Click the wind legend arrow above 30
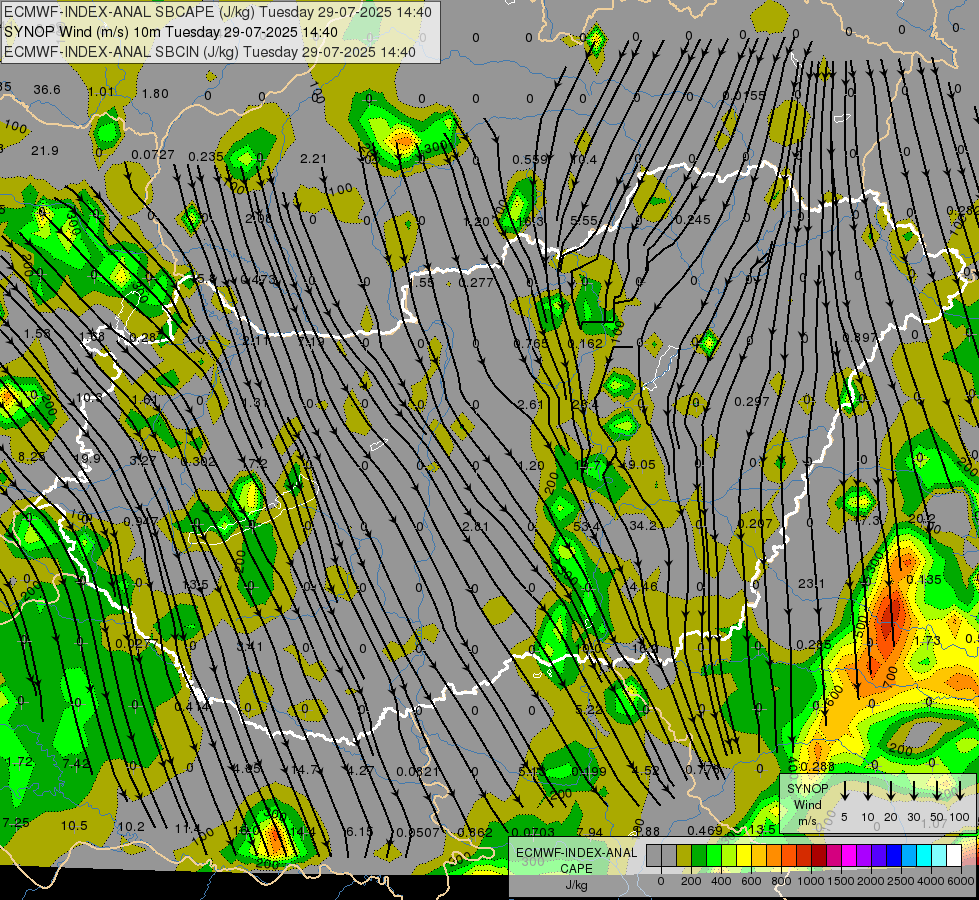 click(x=914, y=791)
